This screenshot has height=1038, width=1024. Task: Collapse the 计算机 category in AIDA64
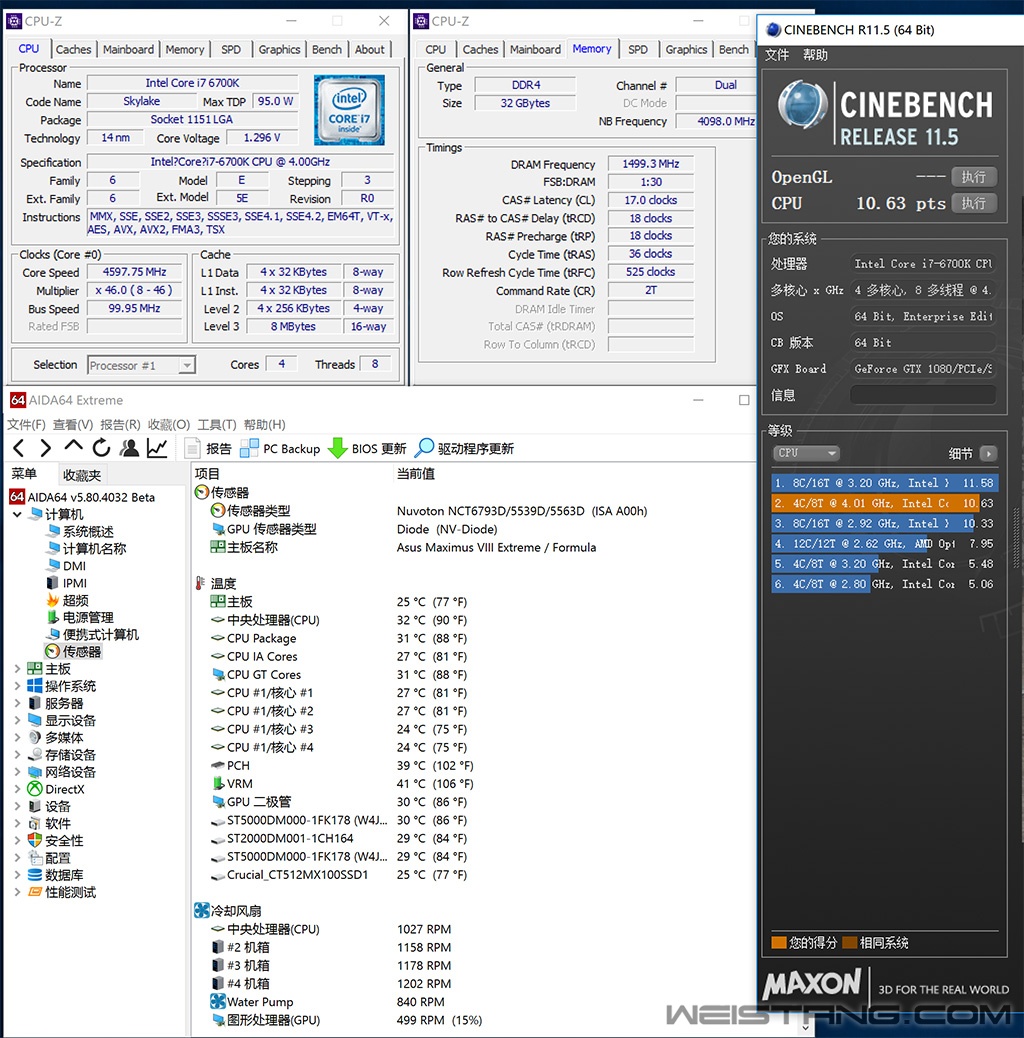pyautogui.click(x=18, y=513)
